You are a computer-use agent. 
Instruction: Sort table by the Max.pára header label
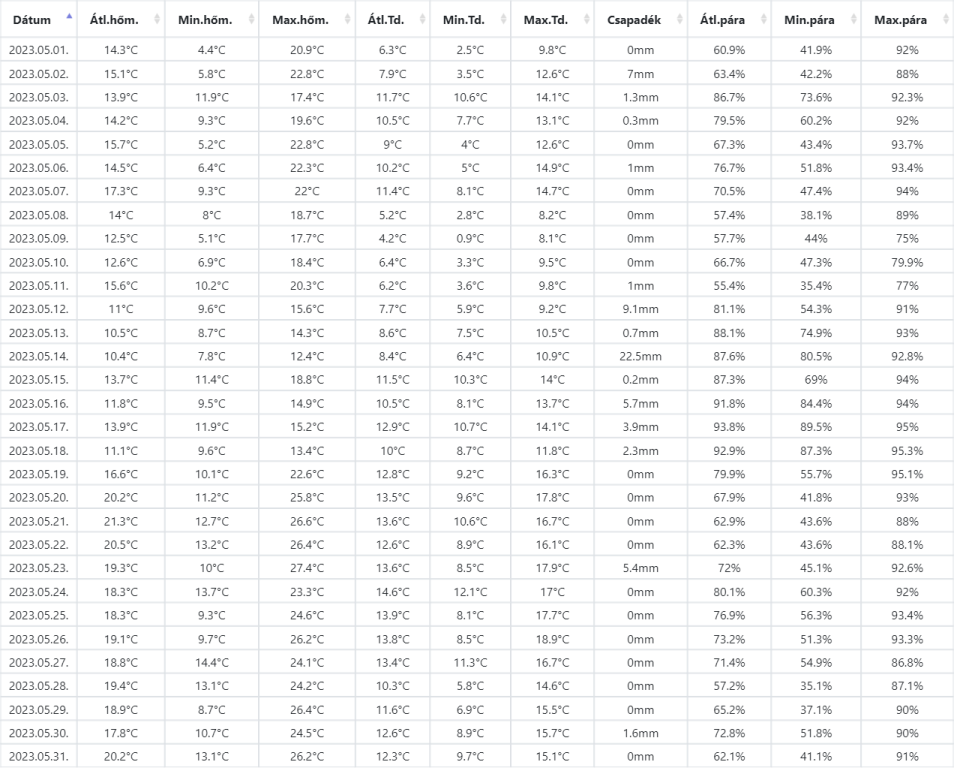(900, 20)
